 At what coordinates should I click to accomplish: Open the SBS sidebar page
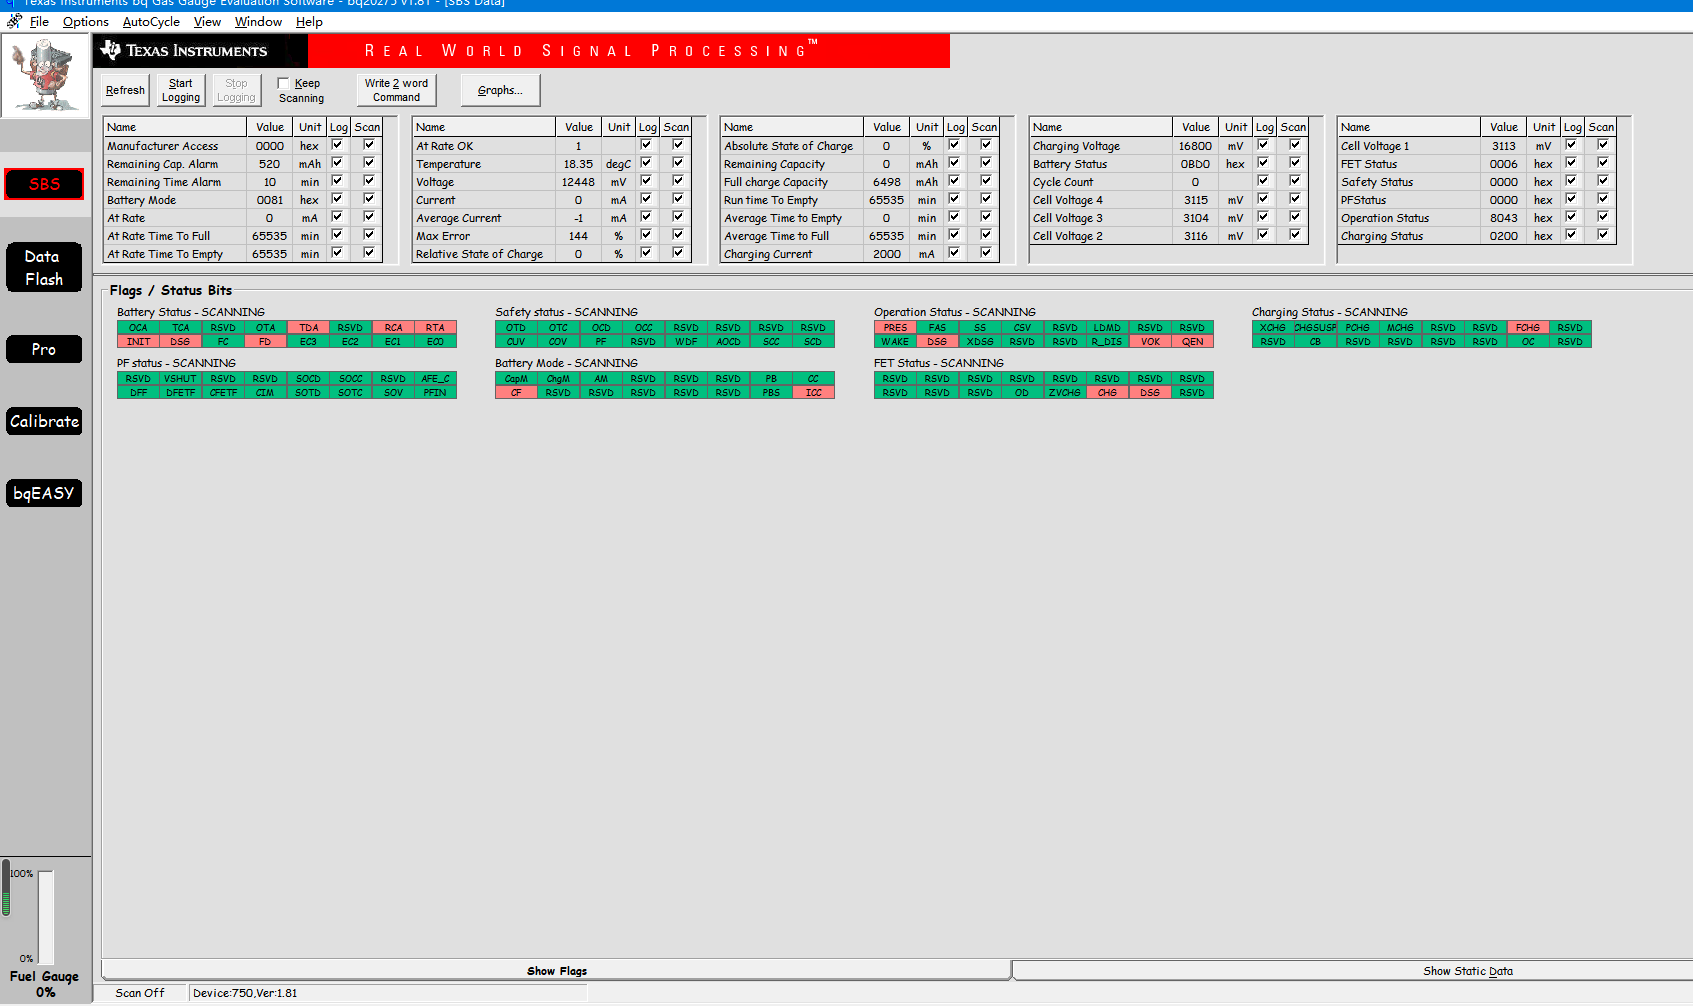click(x=44, y=184)
